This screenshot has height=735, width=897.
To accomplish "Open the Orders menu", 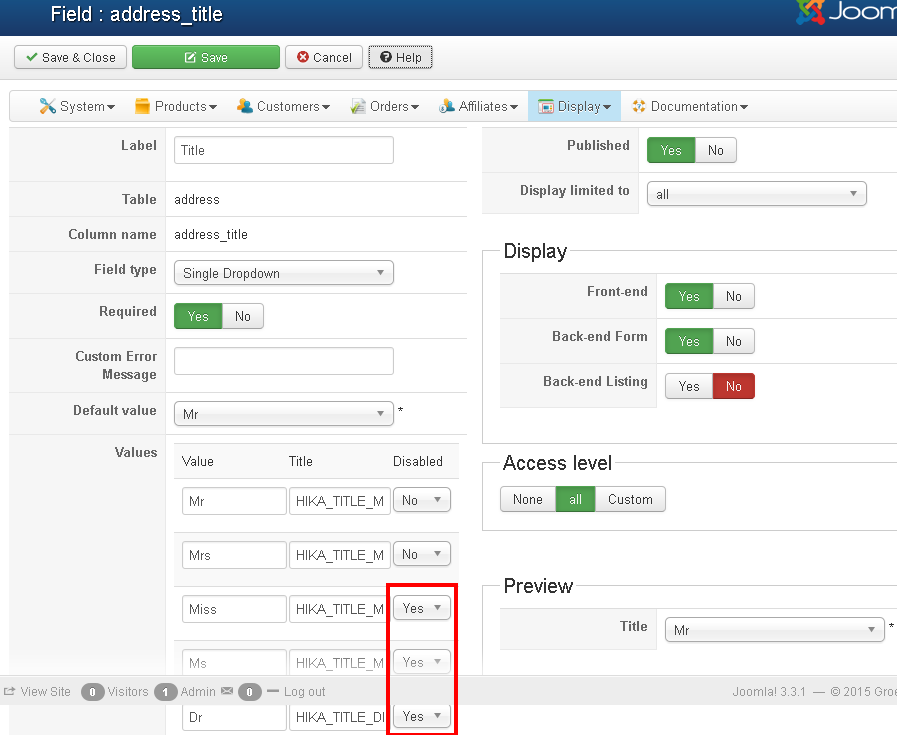I will [x=384, y=106].
